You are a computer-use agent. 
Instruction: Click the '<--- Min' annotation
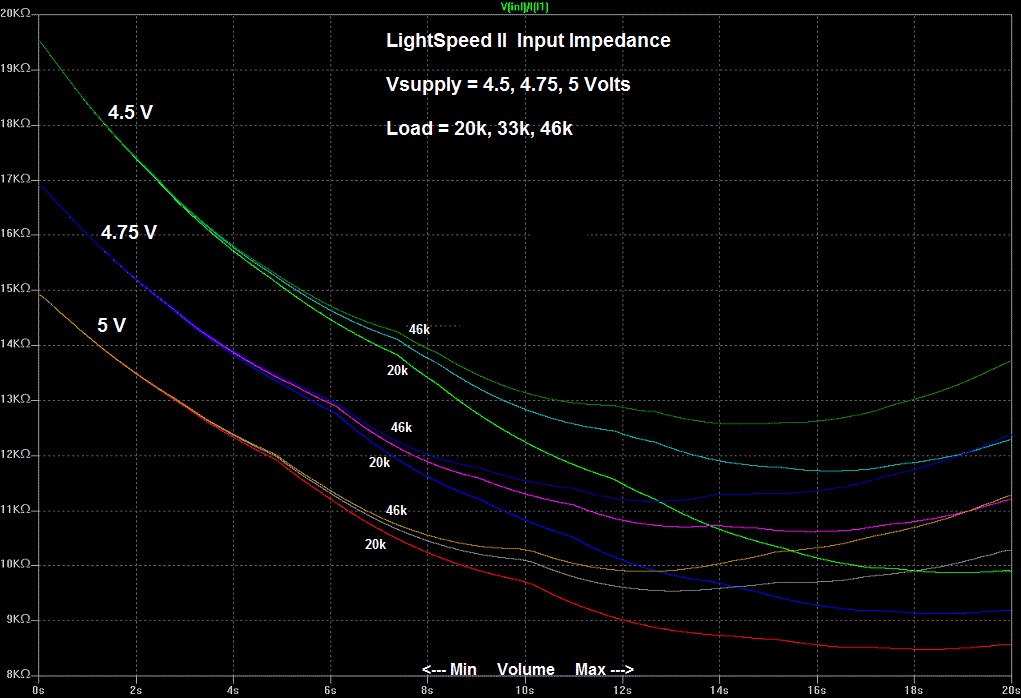[449, 670]
